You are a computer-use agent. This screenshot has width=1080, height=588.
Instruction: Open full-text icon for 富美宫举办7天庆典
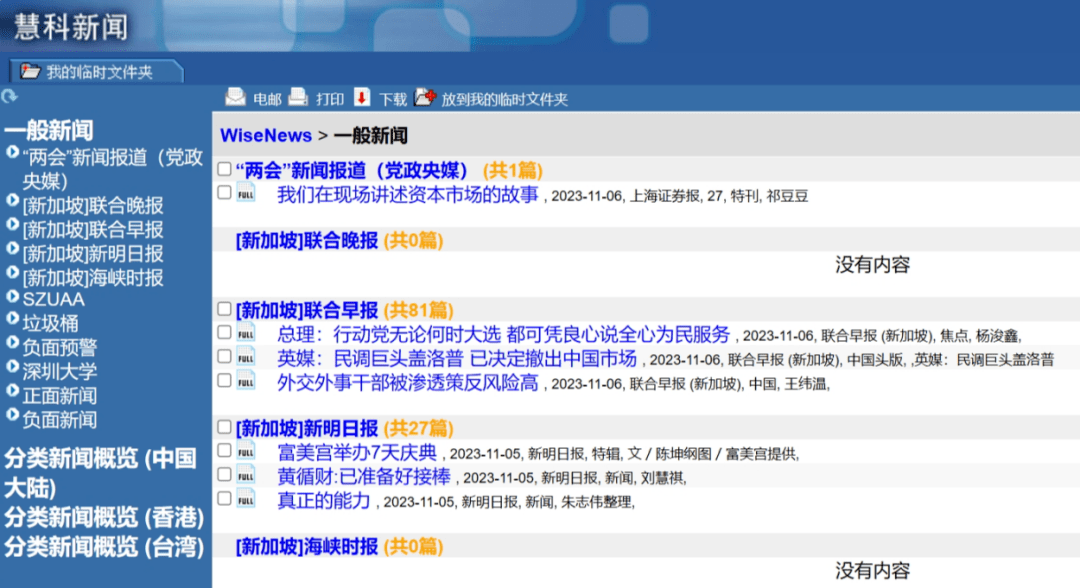coord(246,451)
